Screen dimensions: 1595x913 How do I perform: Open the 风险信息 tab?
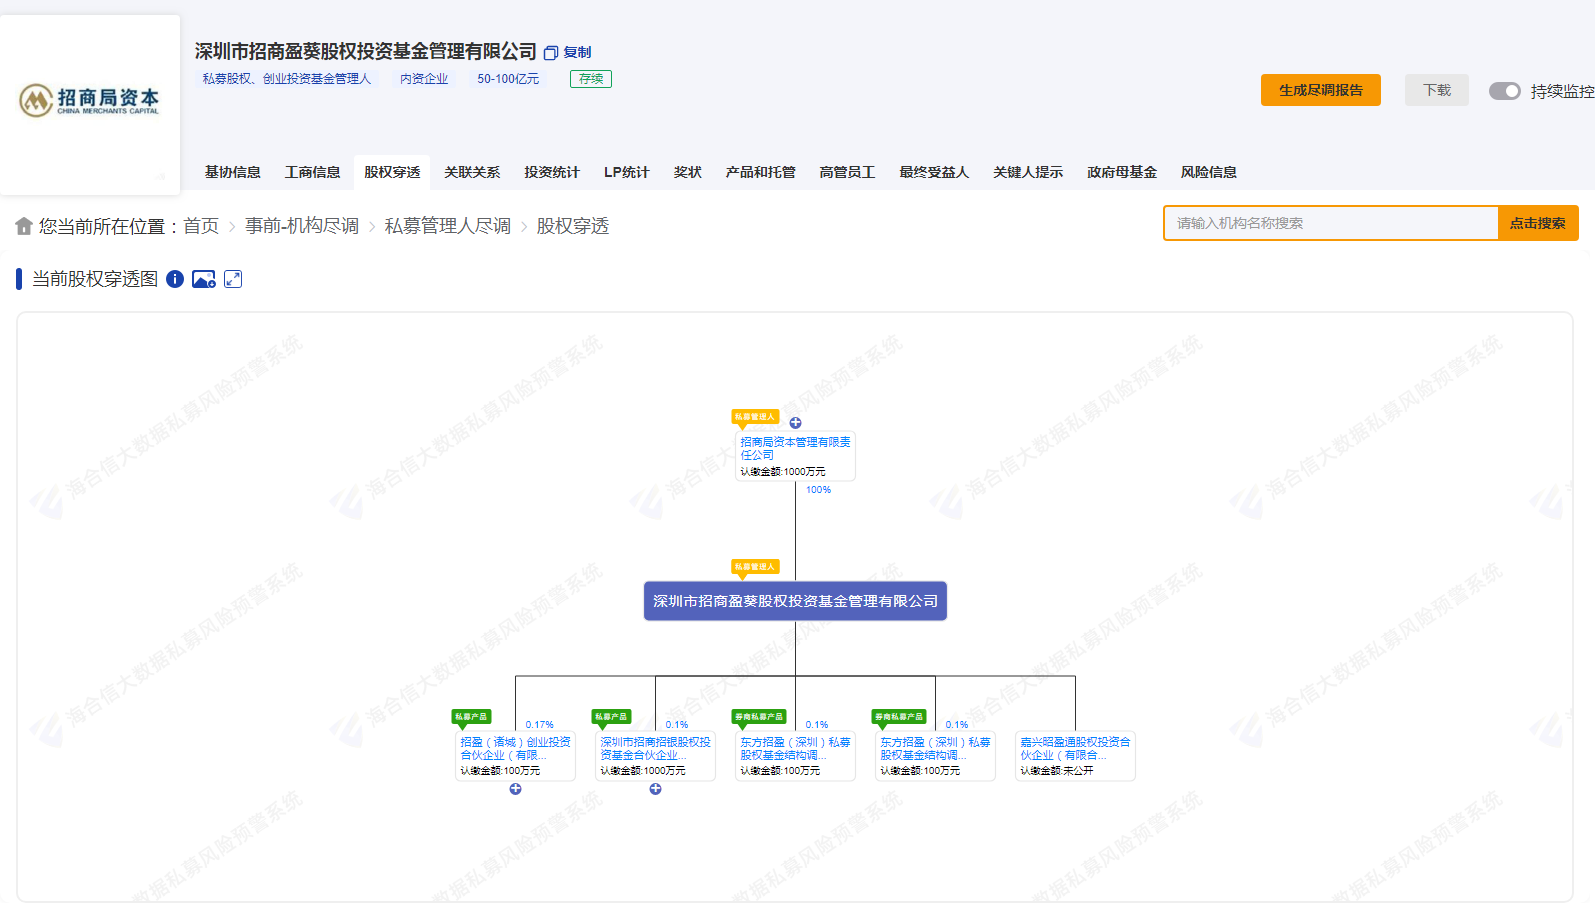1208,172
